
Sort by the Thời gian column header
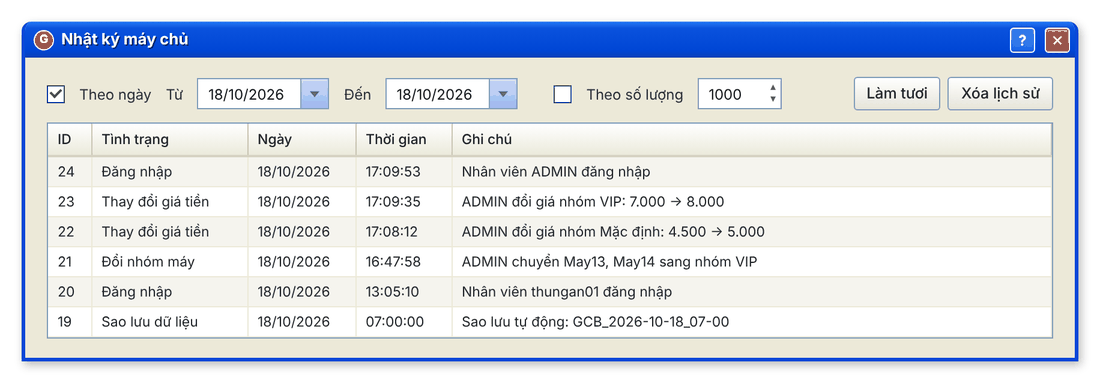[404, 140]
